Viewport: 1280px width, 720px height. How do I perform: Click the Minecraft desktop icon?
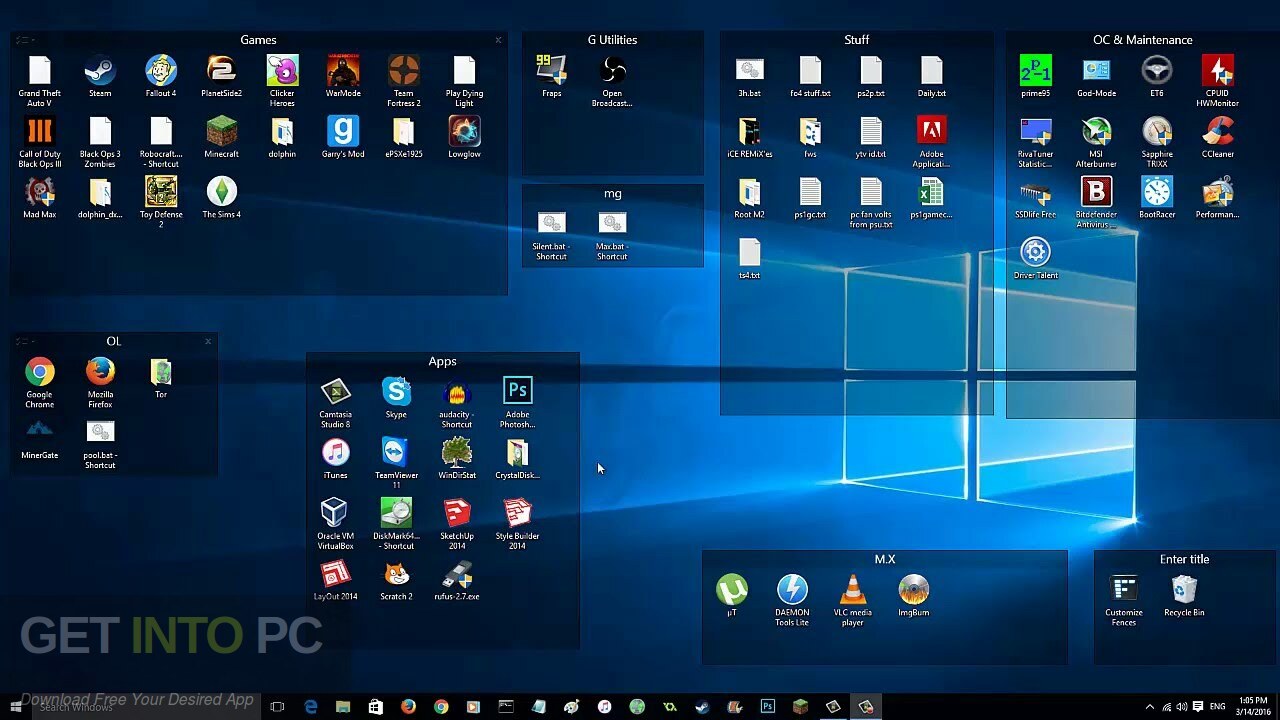(x=221, y=138)
